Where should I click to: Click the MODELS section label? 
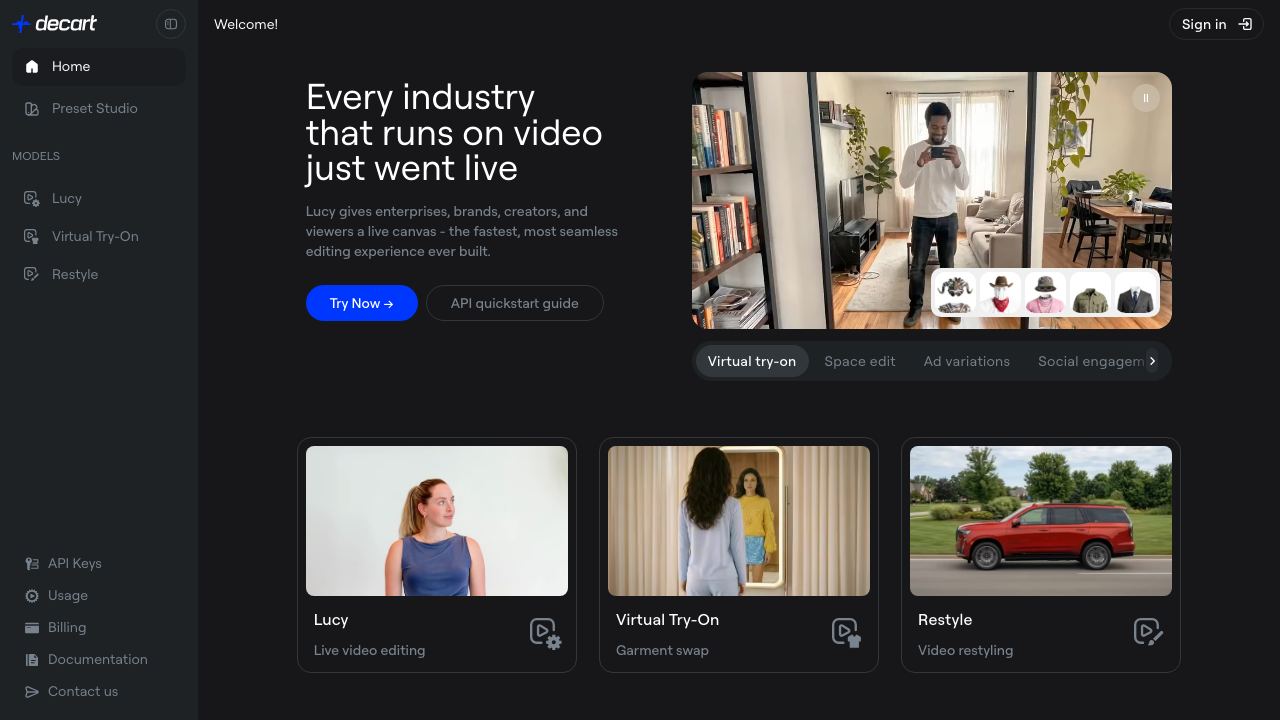pyautogui.click(x=36, y=156)
